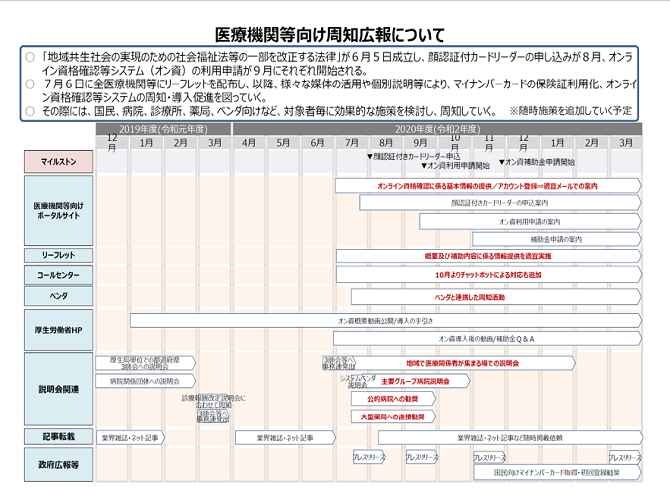This screenshot has width=670, height=500.
Task: Click the 医療機関等向けポータルサイト row label
Action: (x=59, y=210)
